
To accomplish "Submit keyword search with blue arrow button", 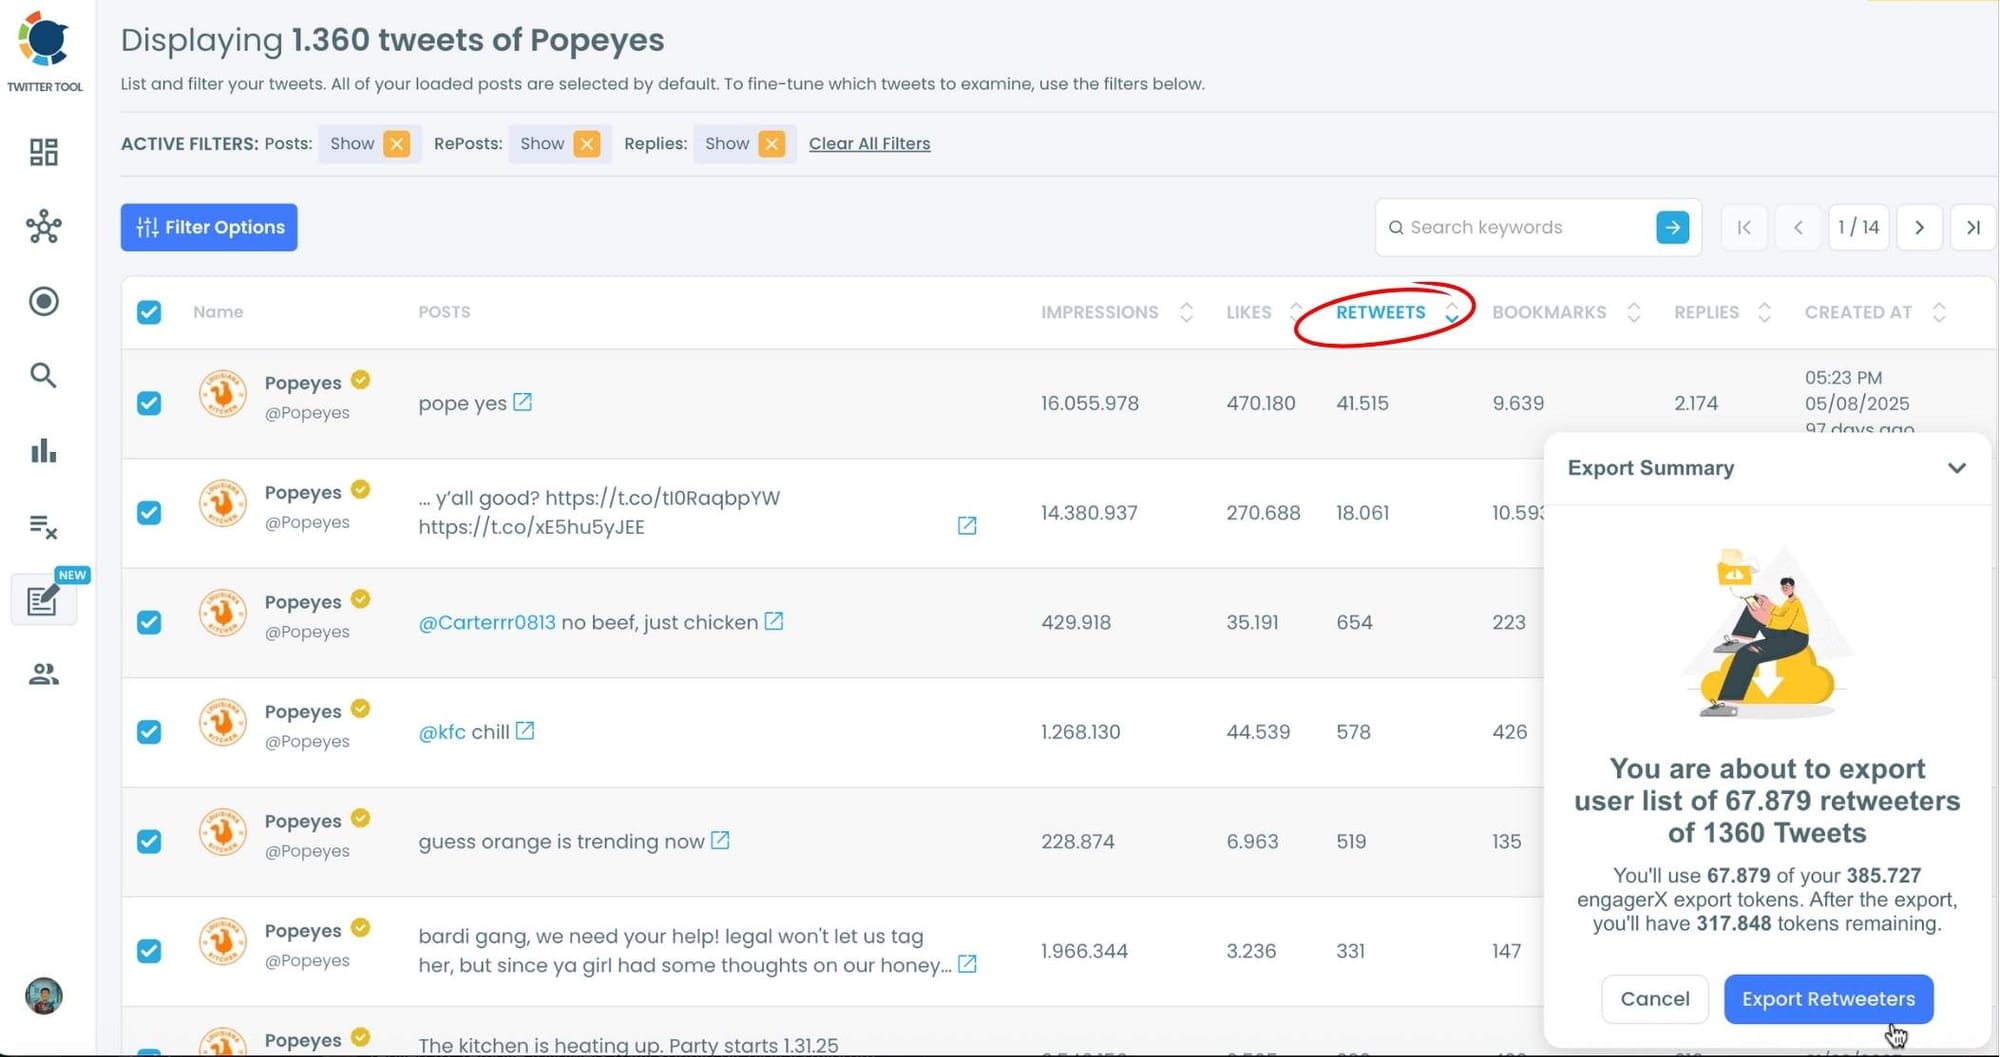I will pos(1672,227).
